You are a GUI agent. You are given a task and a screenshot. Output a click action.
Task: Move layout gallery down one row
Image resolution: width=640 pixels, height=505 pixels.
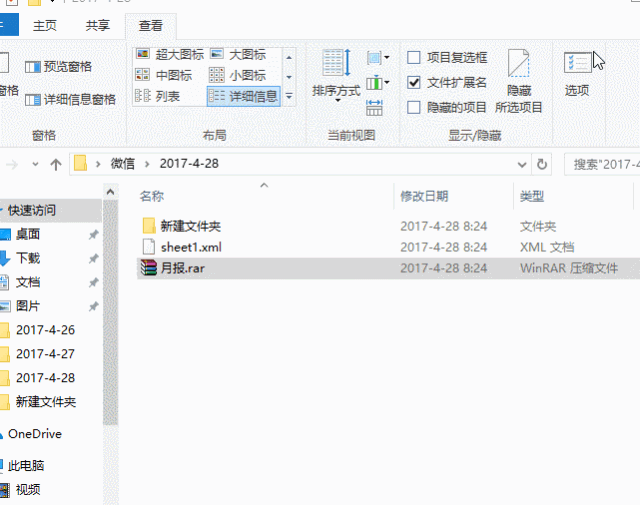pyautogui.click(x=289, y=77)
